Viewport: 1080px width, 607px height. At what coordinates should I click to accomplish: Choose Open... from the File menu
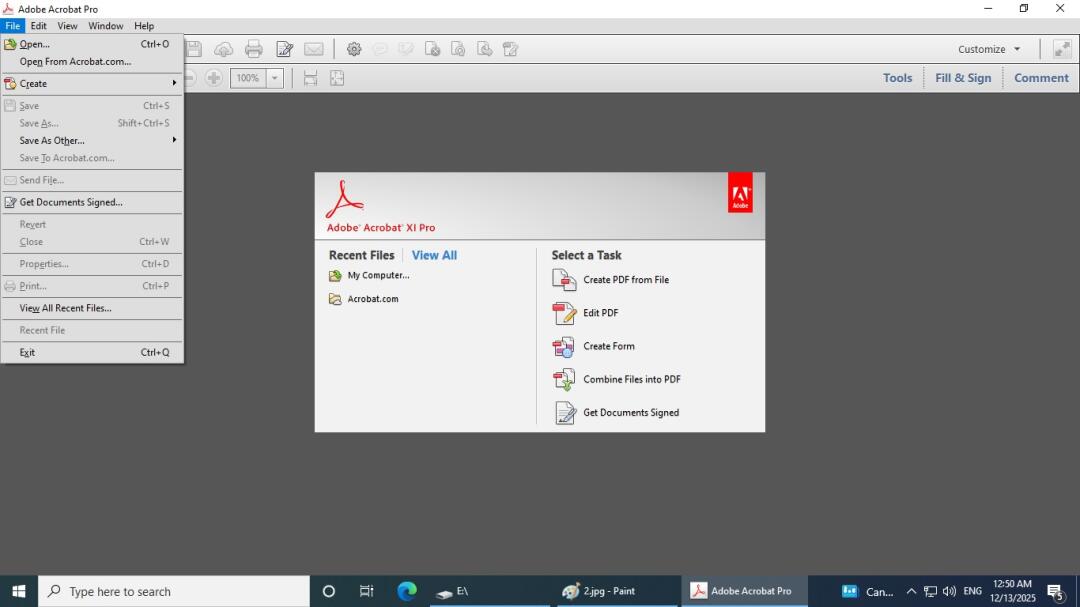pyautogui.click(x=92, y=44)
